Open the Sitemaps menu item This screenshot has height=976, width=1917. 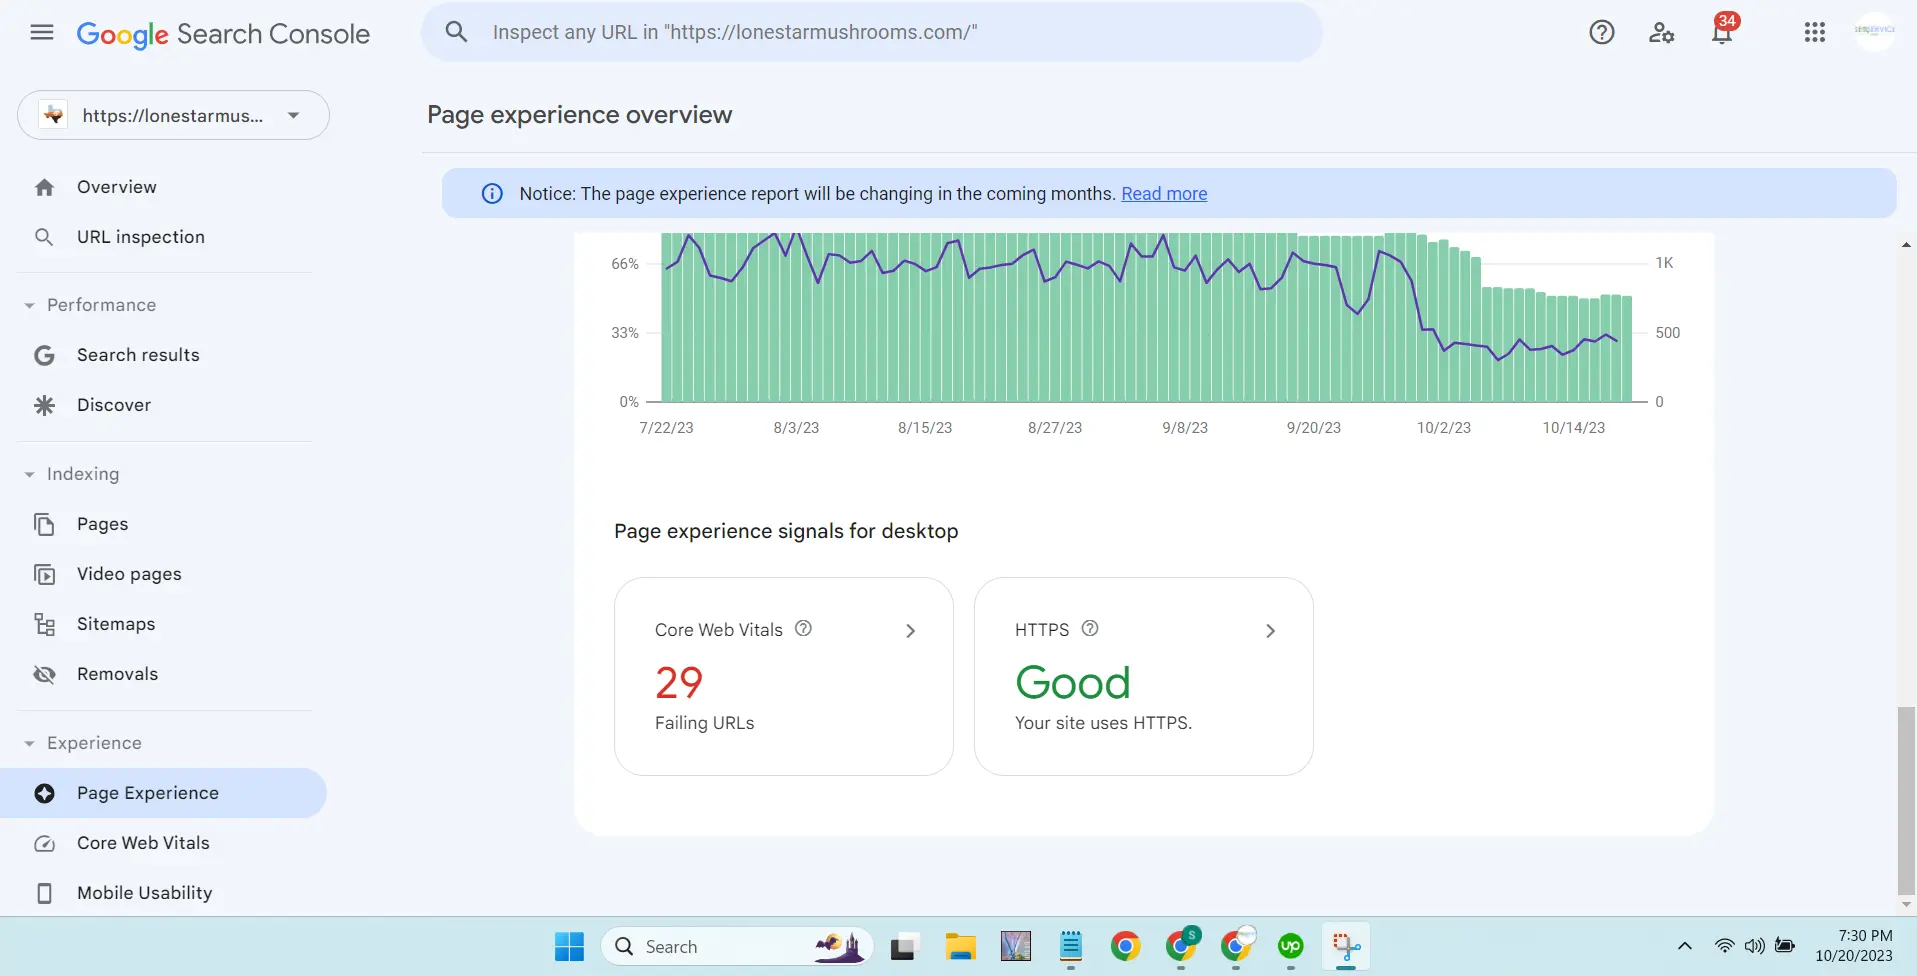(116, 624)
